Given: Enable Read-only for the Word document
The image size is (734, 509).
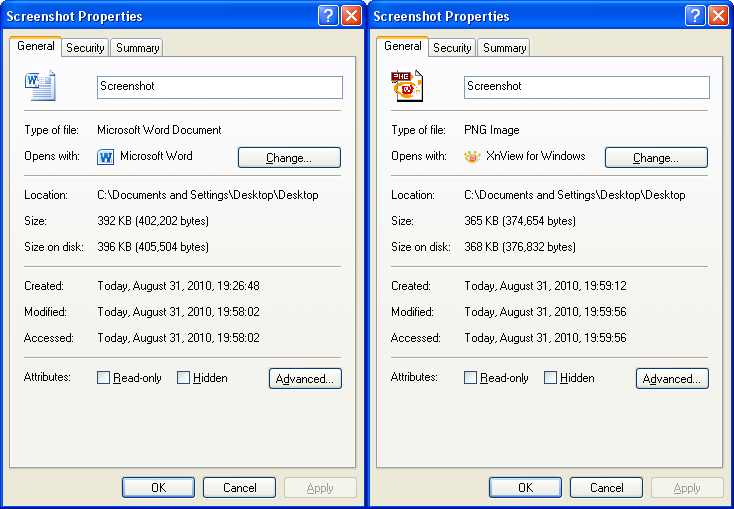Looking at the screenshot, I should [104, 378].
